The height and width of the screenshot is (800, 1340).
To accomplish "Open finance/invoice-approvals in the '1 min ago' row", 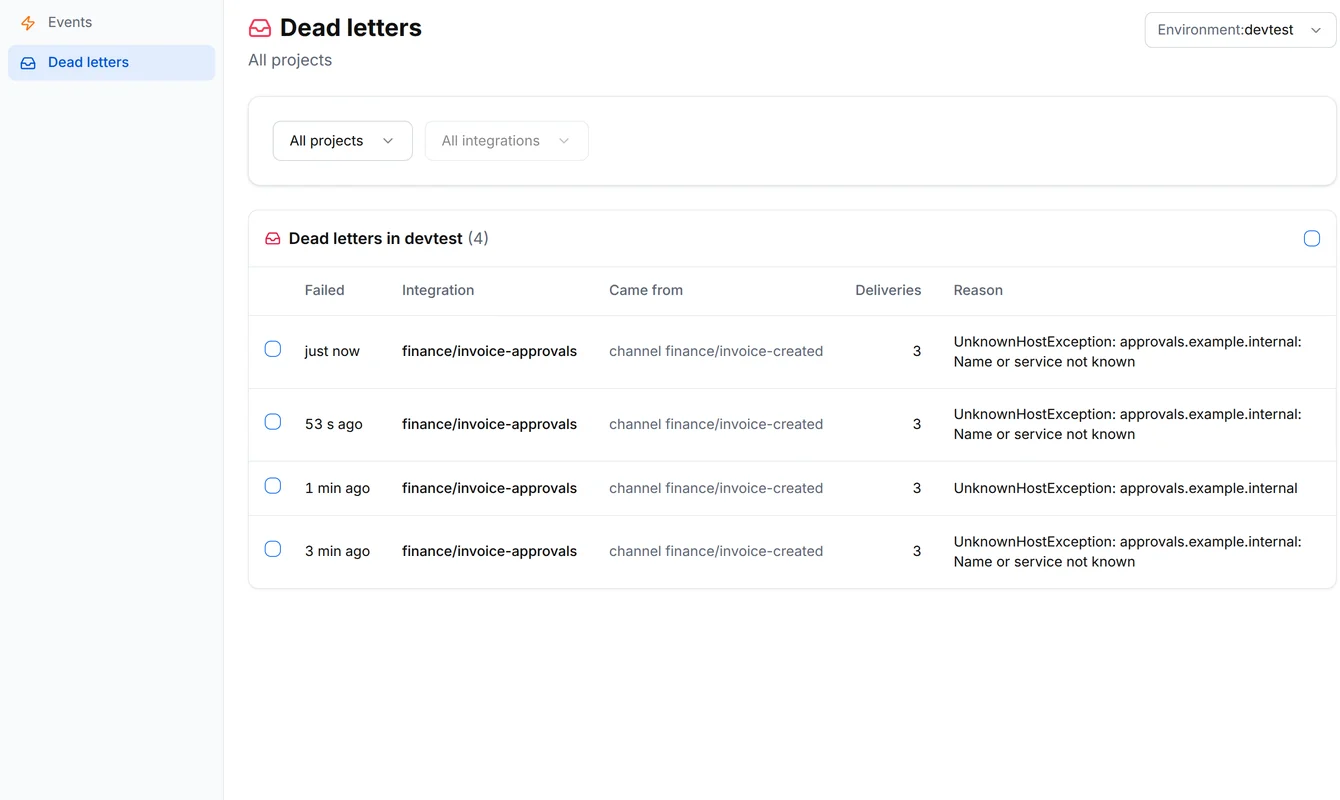I will (x=489, y=488).
